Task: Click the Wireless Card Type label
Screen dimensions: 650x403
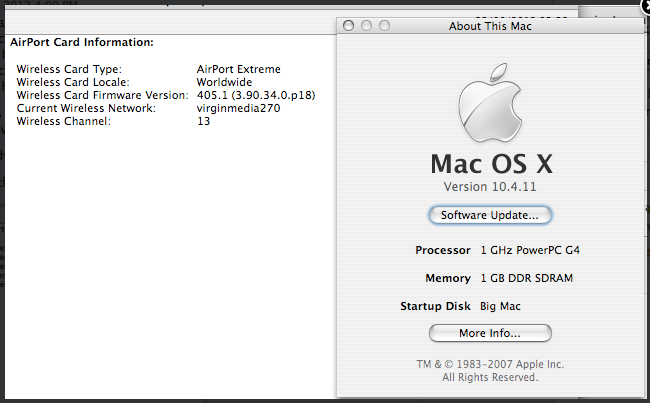Action: point(69,69)
